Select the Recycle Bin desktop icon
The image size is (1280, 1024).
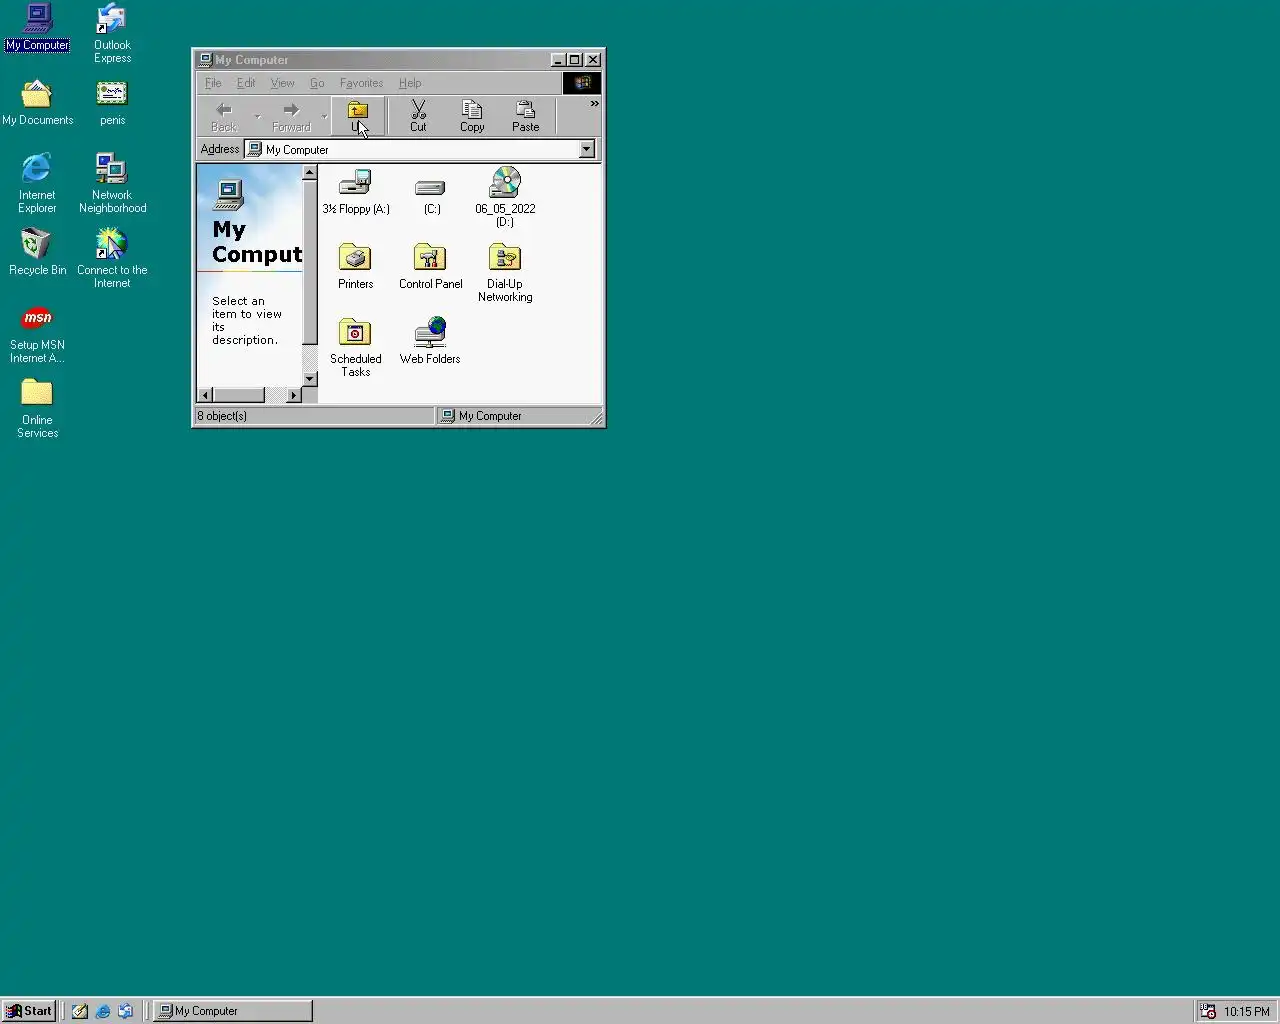[x=37, y=252]
